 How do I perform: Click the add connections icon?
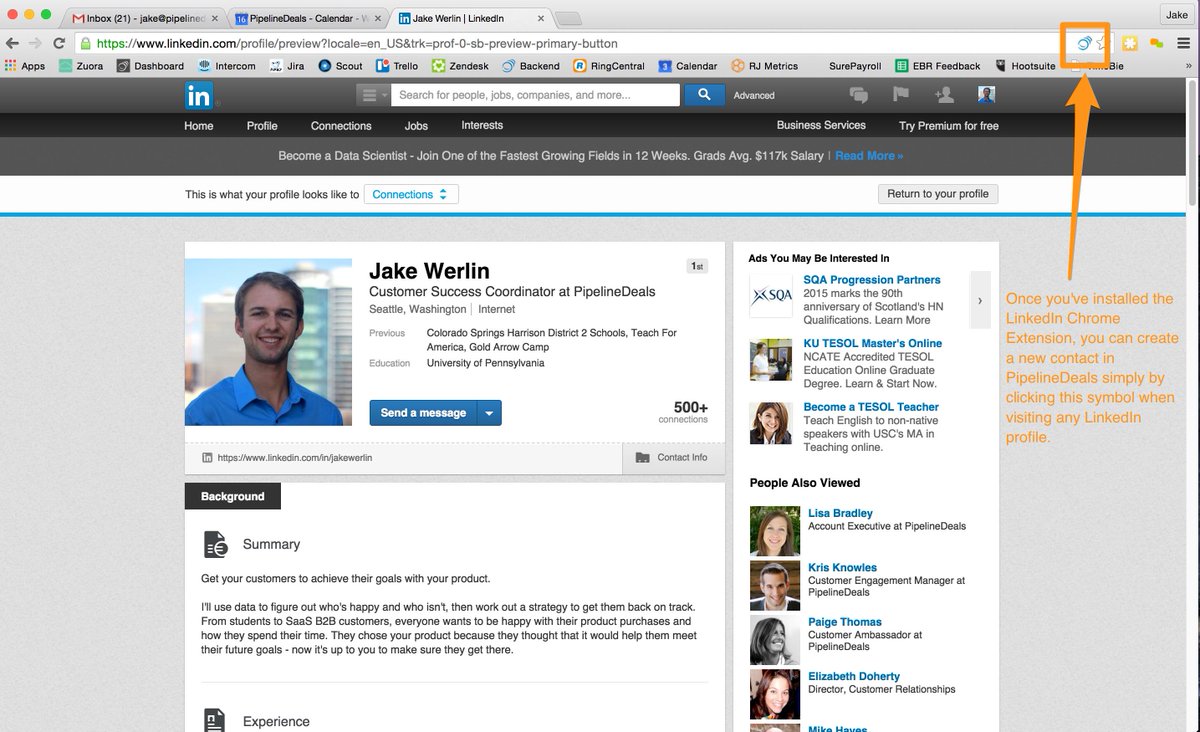click(x=943, y=95)
